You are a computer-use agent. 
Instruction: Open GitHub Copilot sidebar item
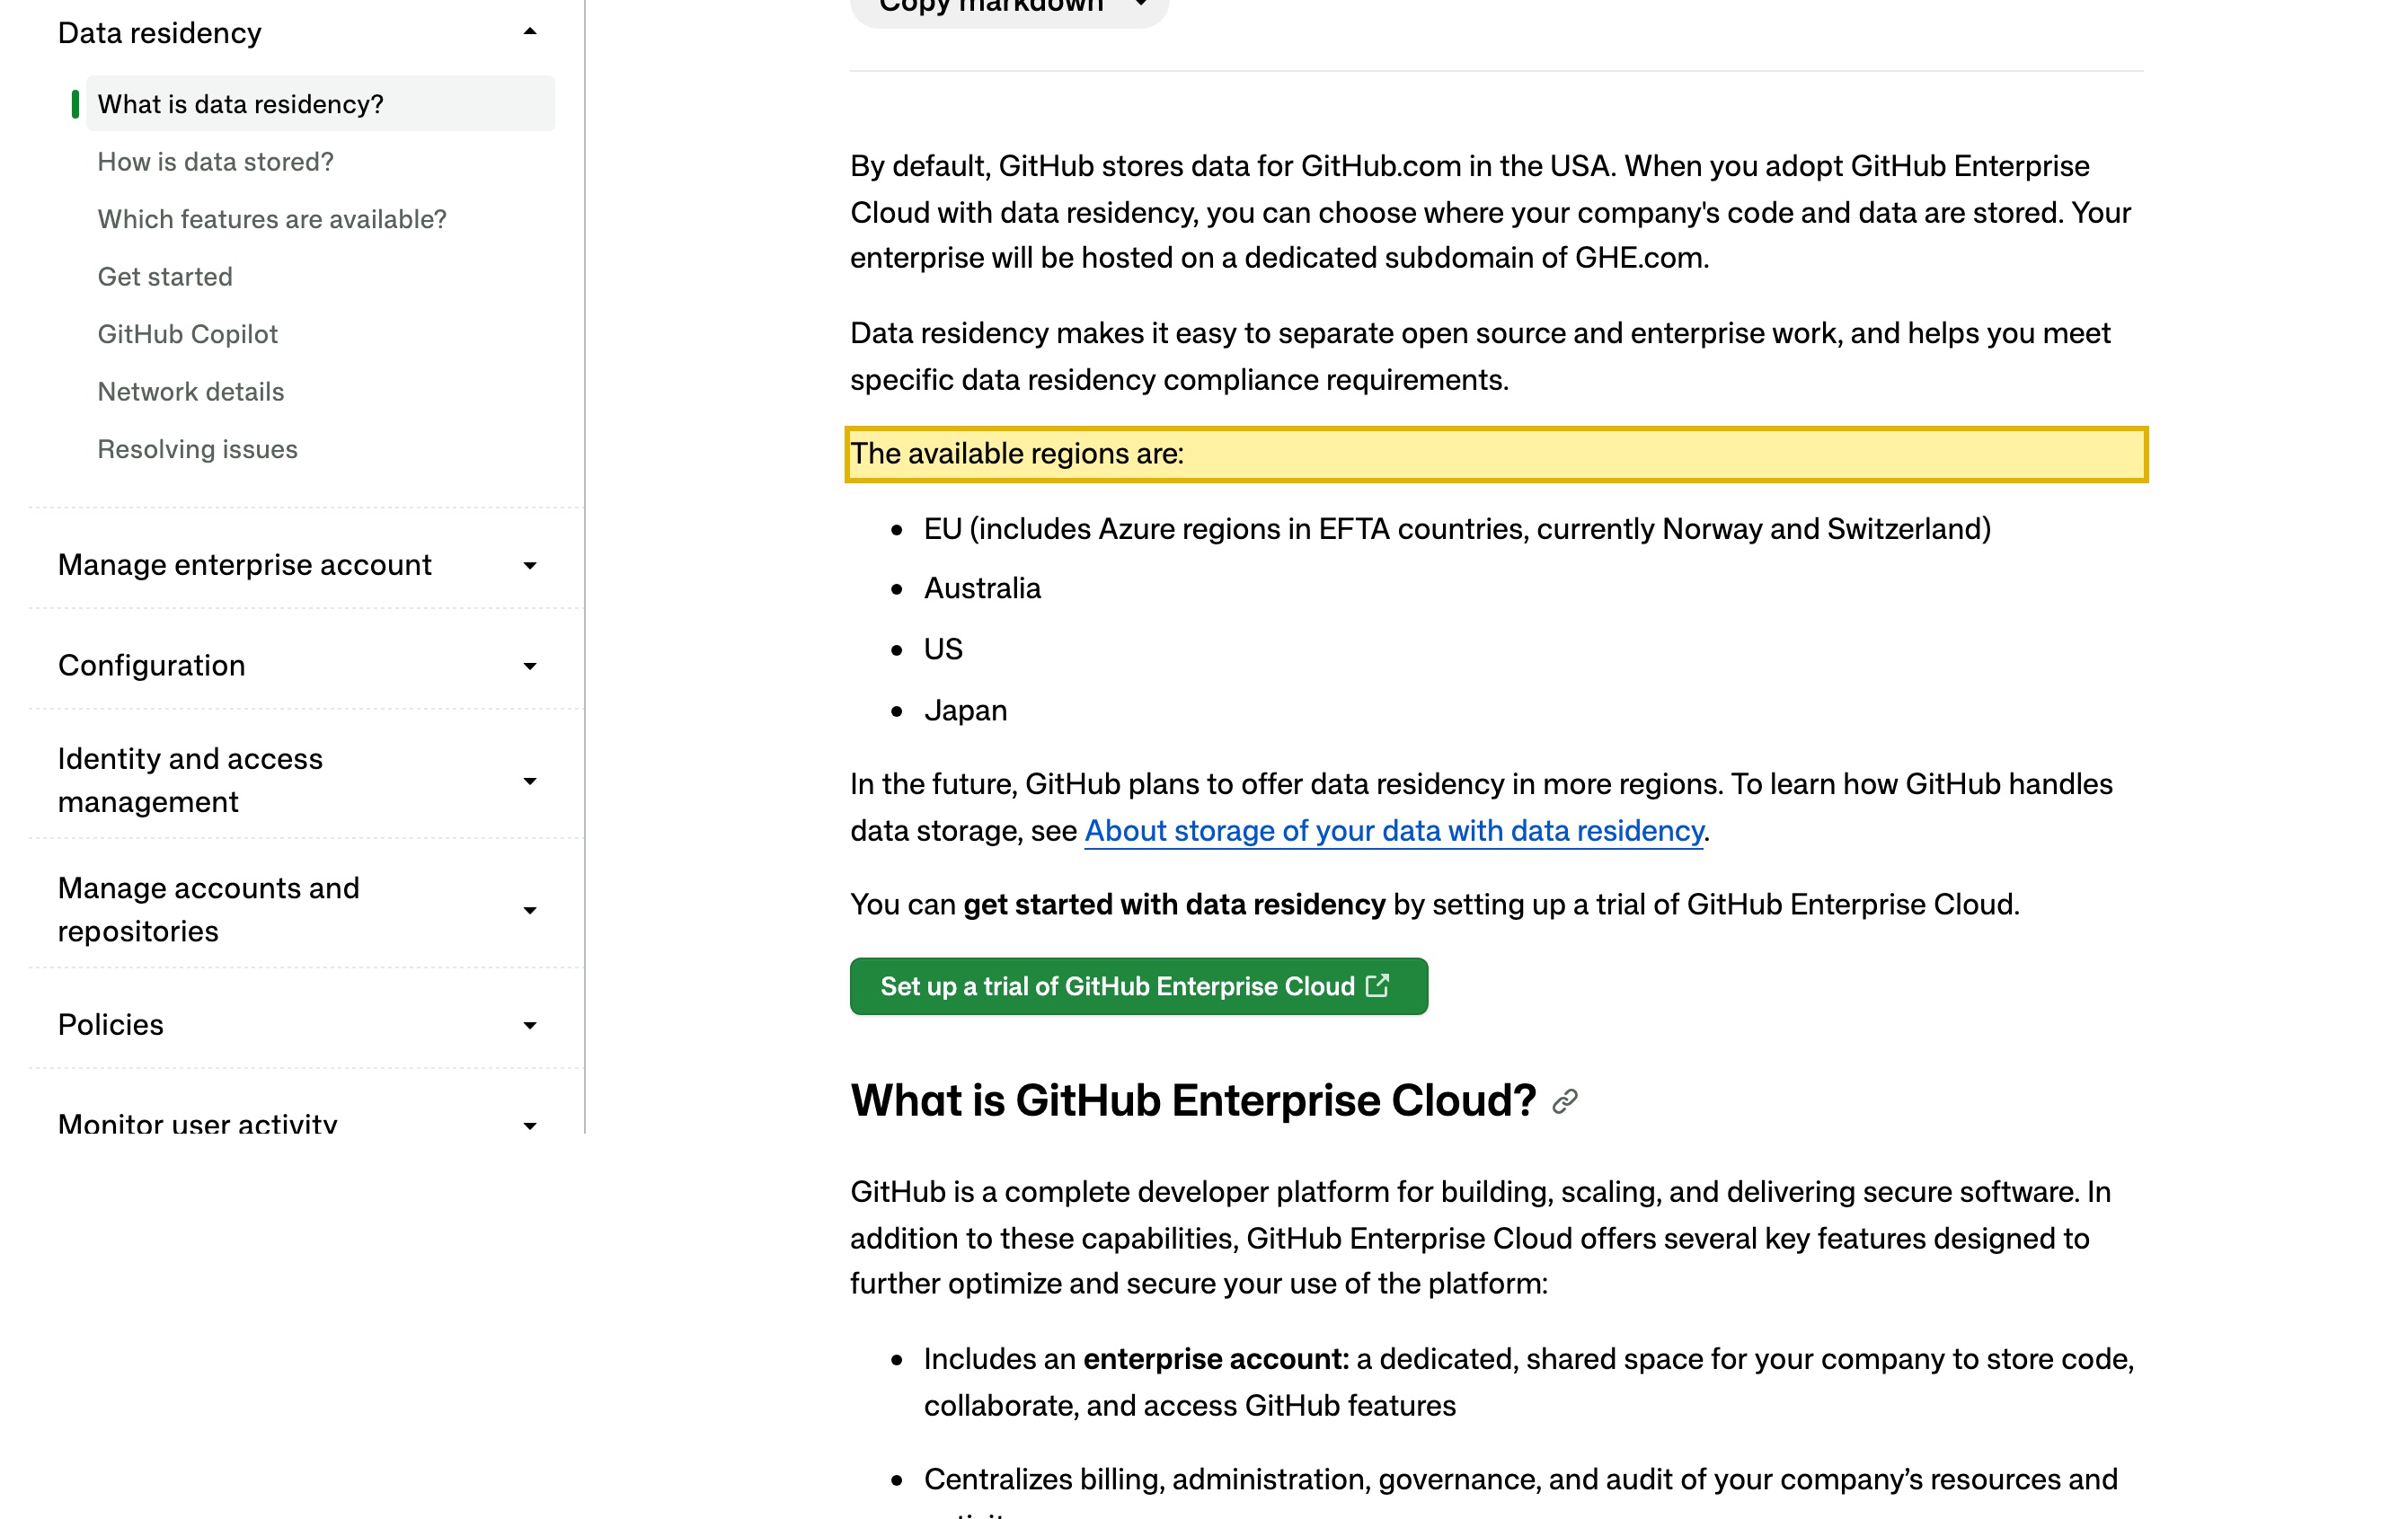pos(187,334)
